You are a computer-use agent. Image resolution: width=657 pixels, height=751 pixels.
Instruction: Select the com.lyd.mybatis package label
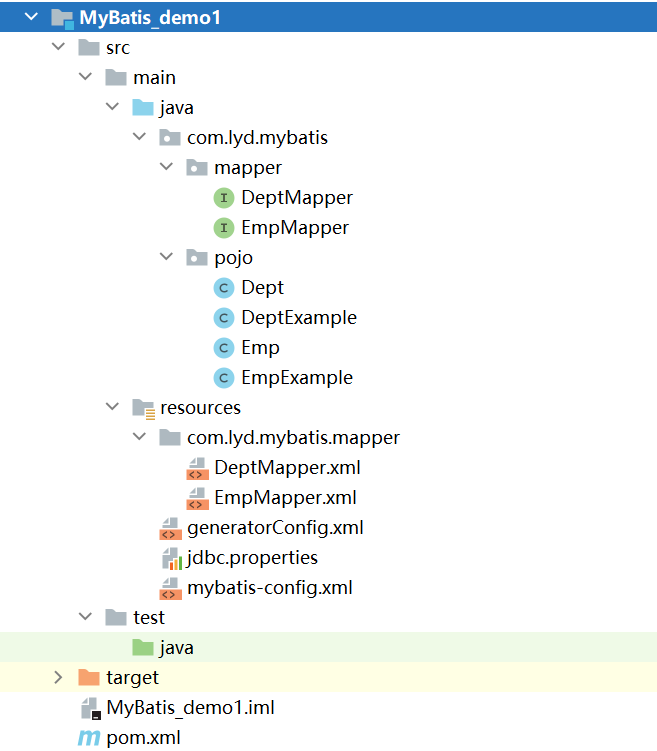click(257, 138)
